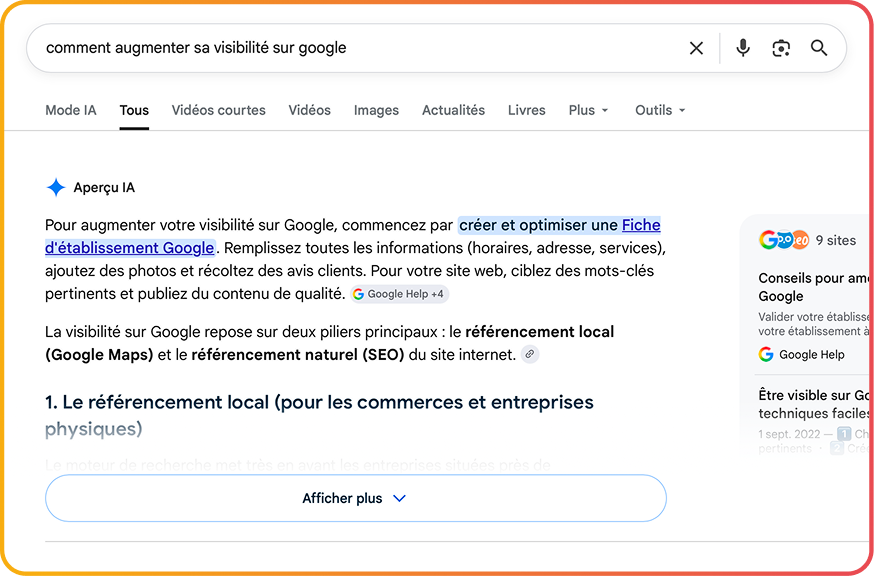Click the Google Help +4 source chip

coord(399,294)
